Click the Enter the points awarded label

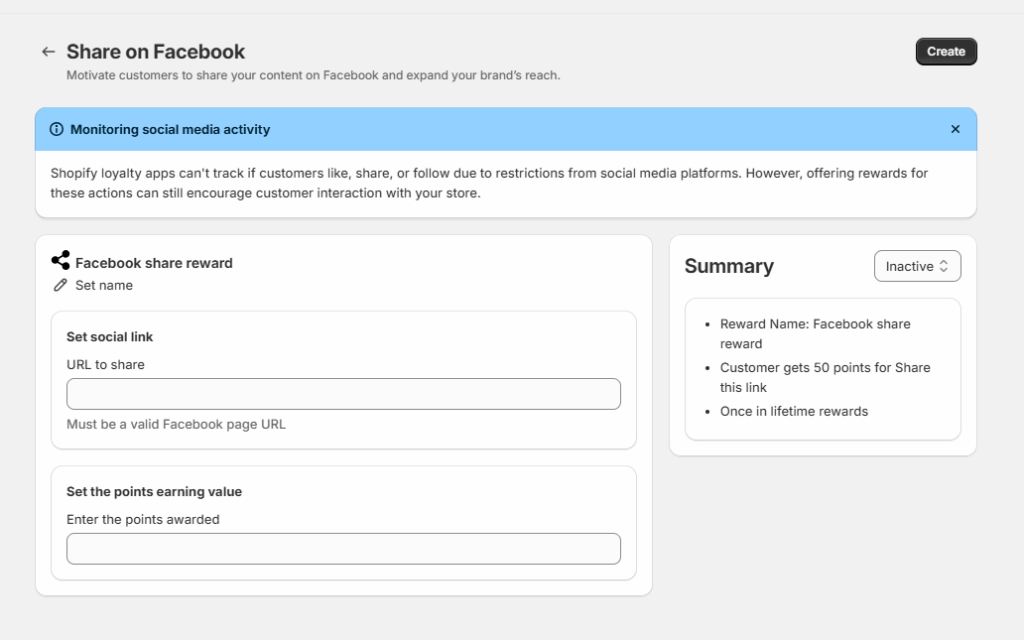143,520
